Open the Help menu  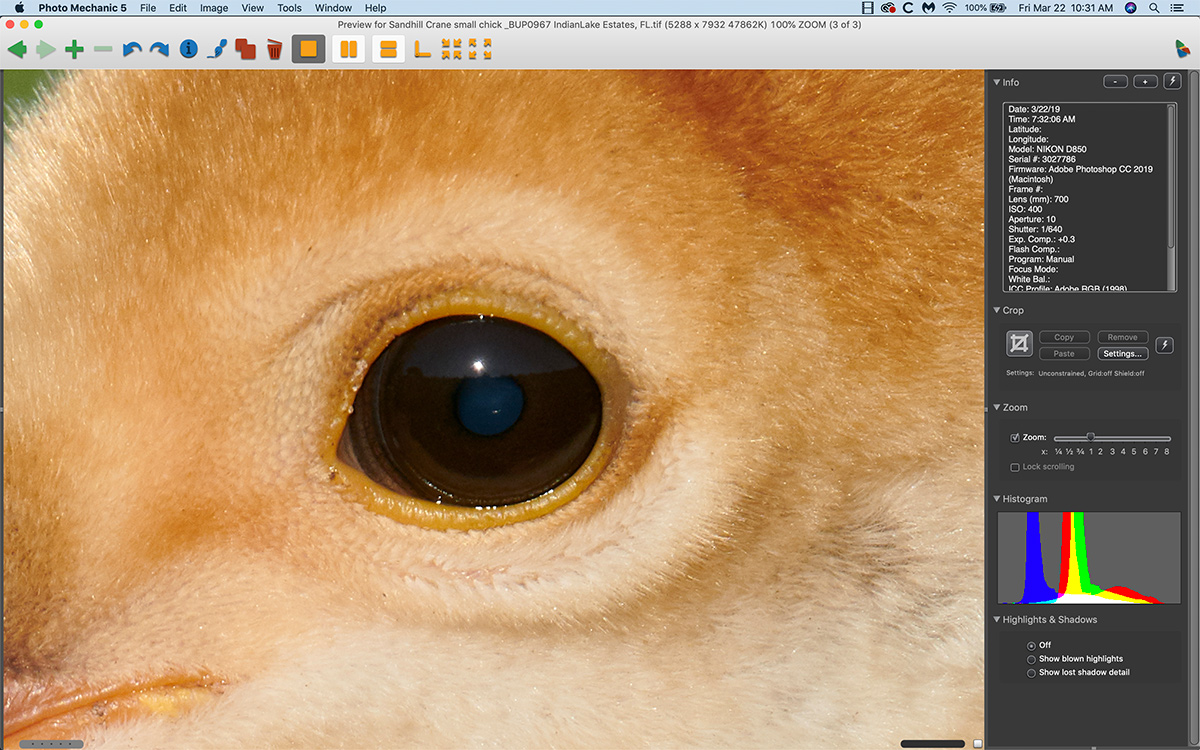375,8
